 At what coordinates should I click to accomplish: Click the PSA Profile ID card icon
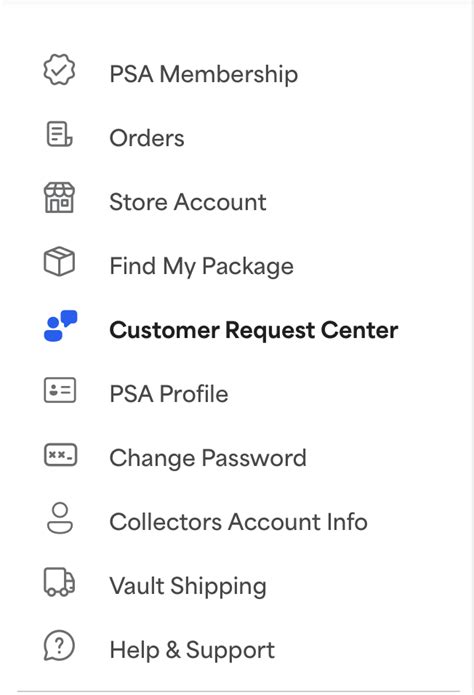coord(60,390)
